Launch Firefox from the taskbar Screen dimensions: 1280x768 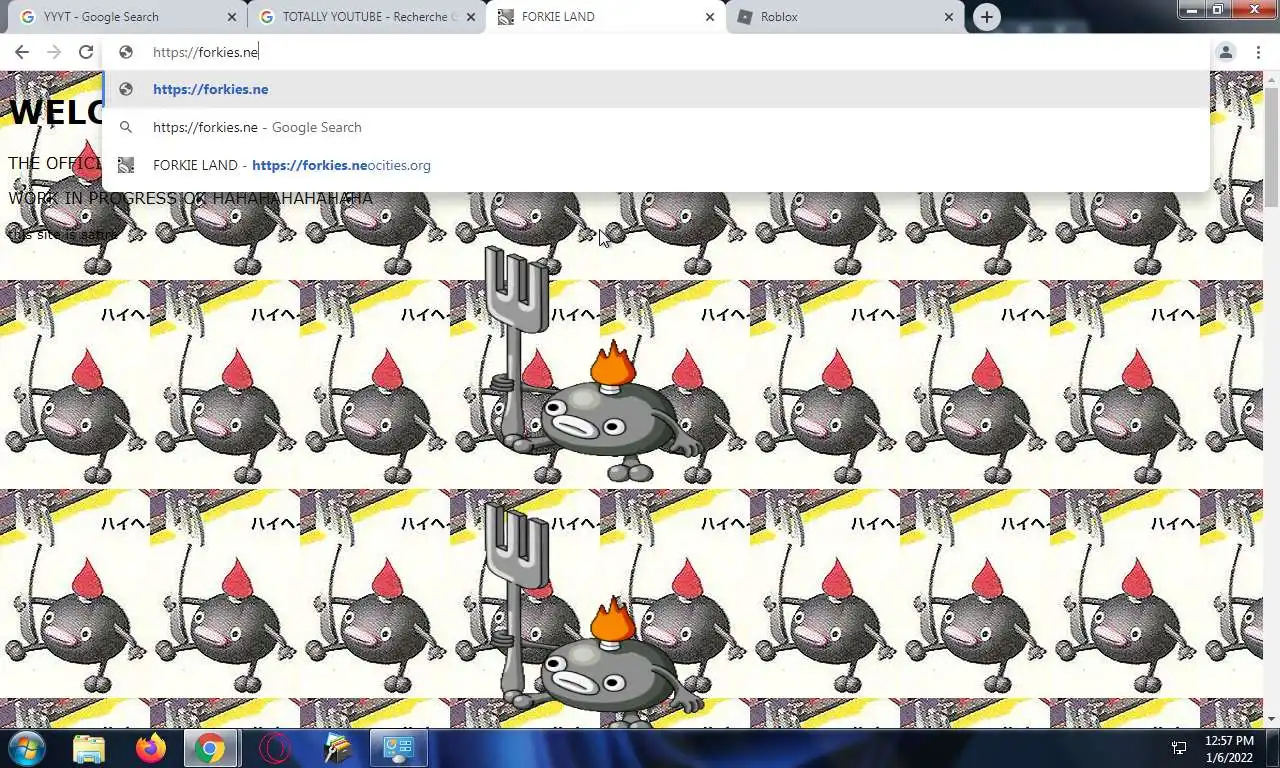coord(151,748)
